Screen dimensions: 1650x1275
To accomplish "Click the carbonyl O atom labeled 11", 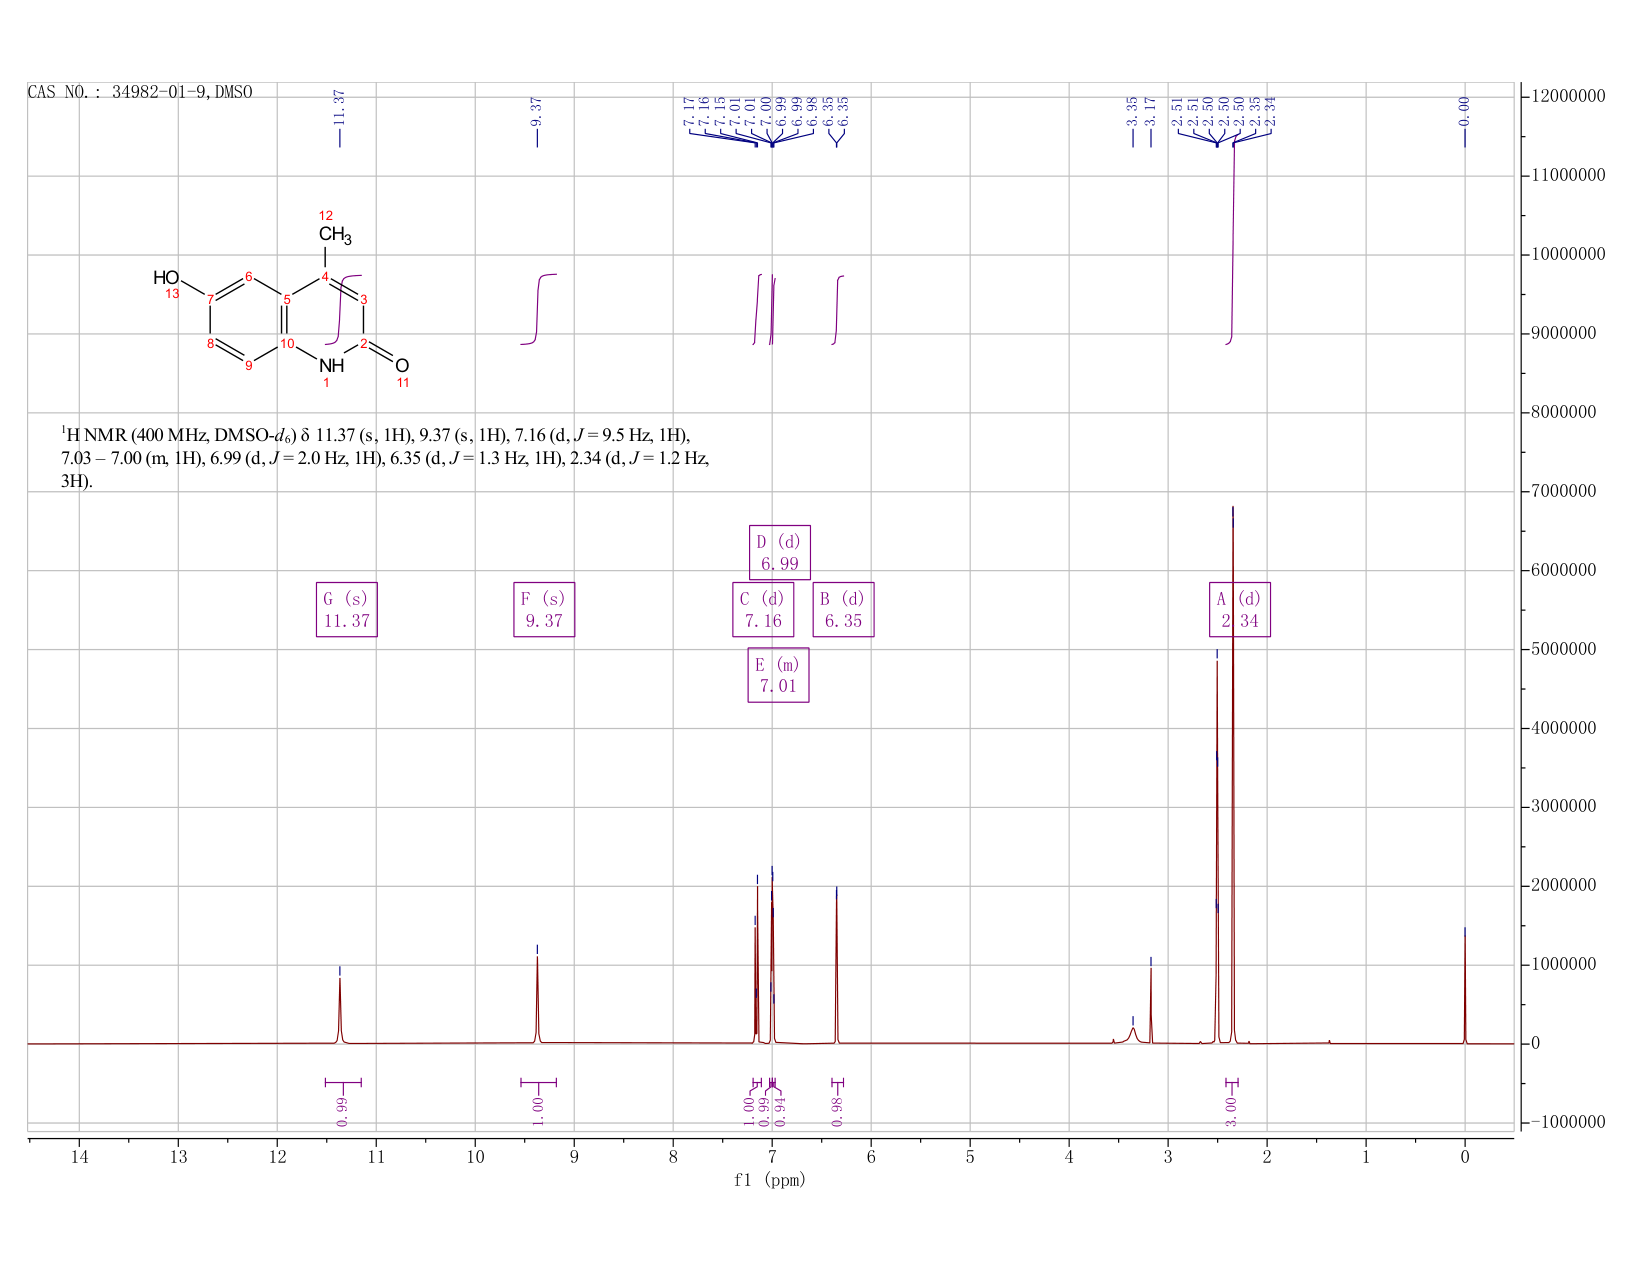I will click(402, 365).
